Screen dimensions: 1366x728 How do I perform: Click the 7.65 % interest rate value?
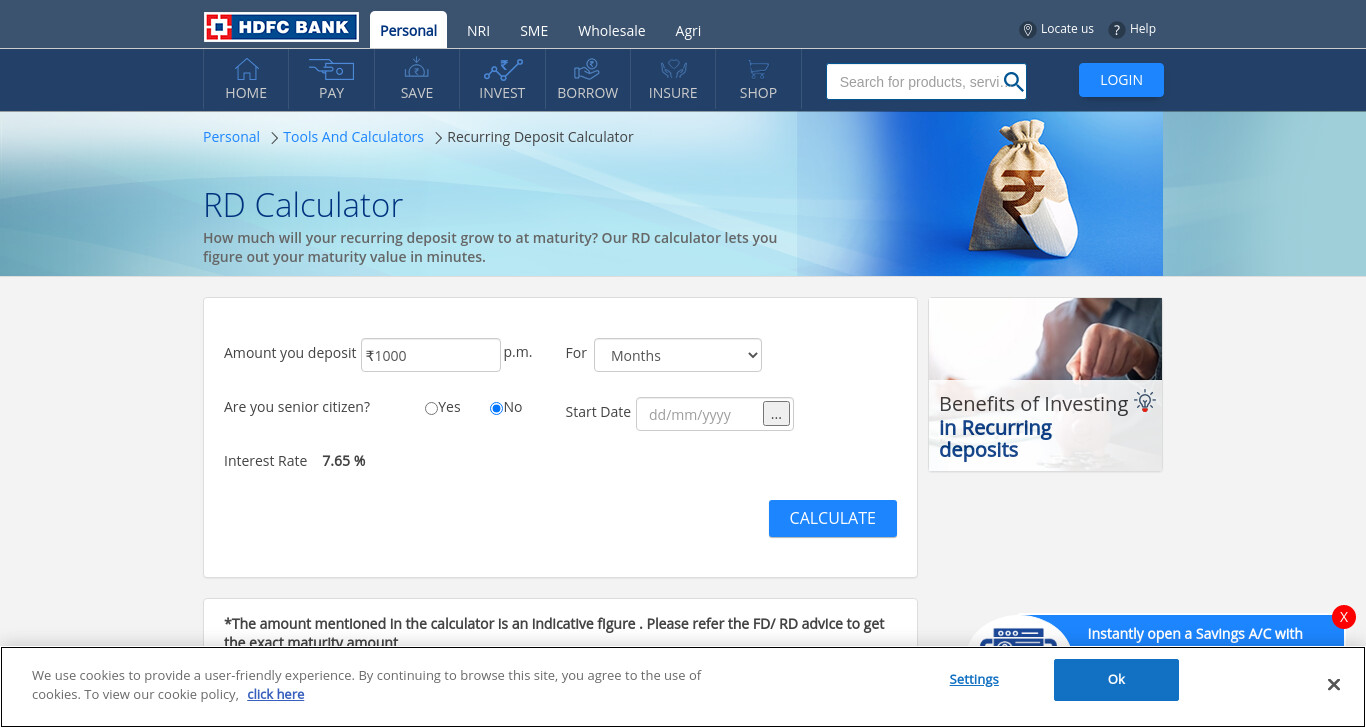tap(344, 461)
